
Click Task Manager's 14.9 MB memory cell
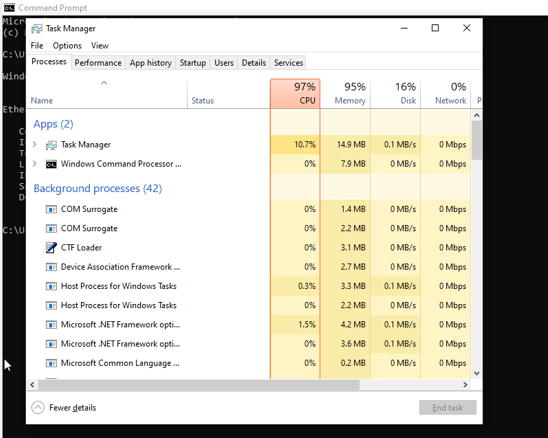point(345,144)
